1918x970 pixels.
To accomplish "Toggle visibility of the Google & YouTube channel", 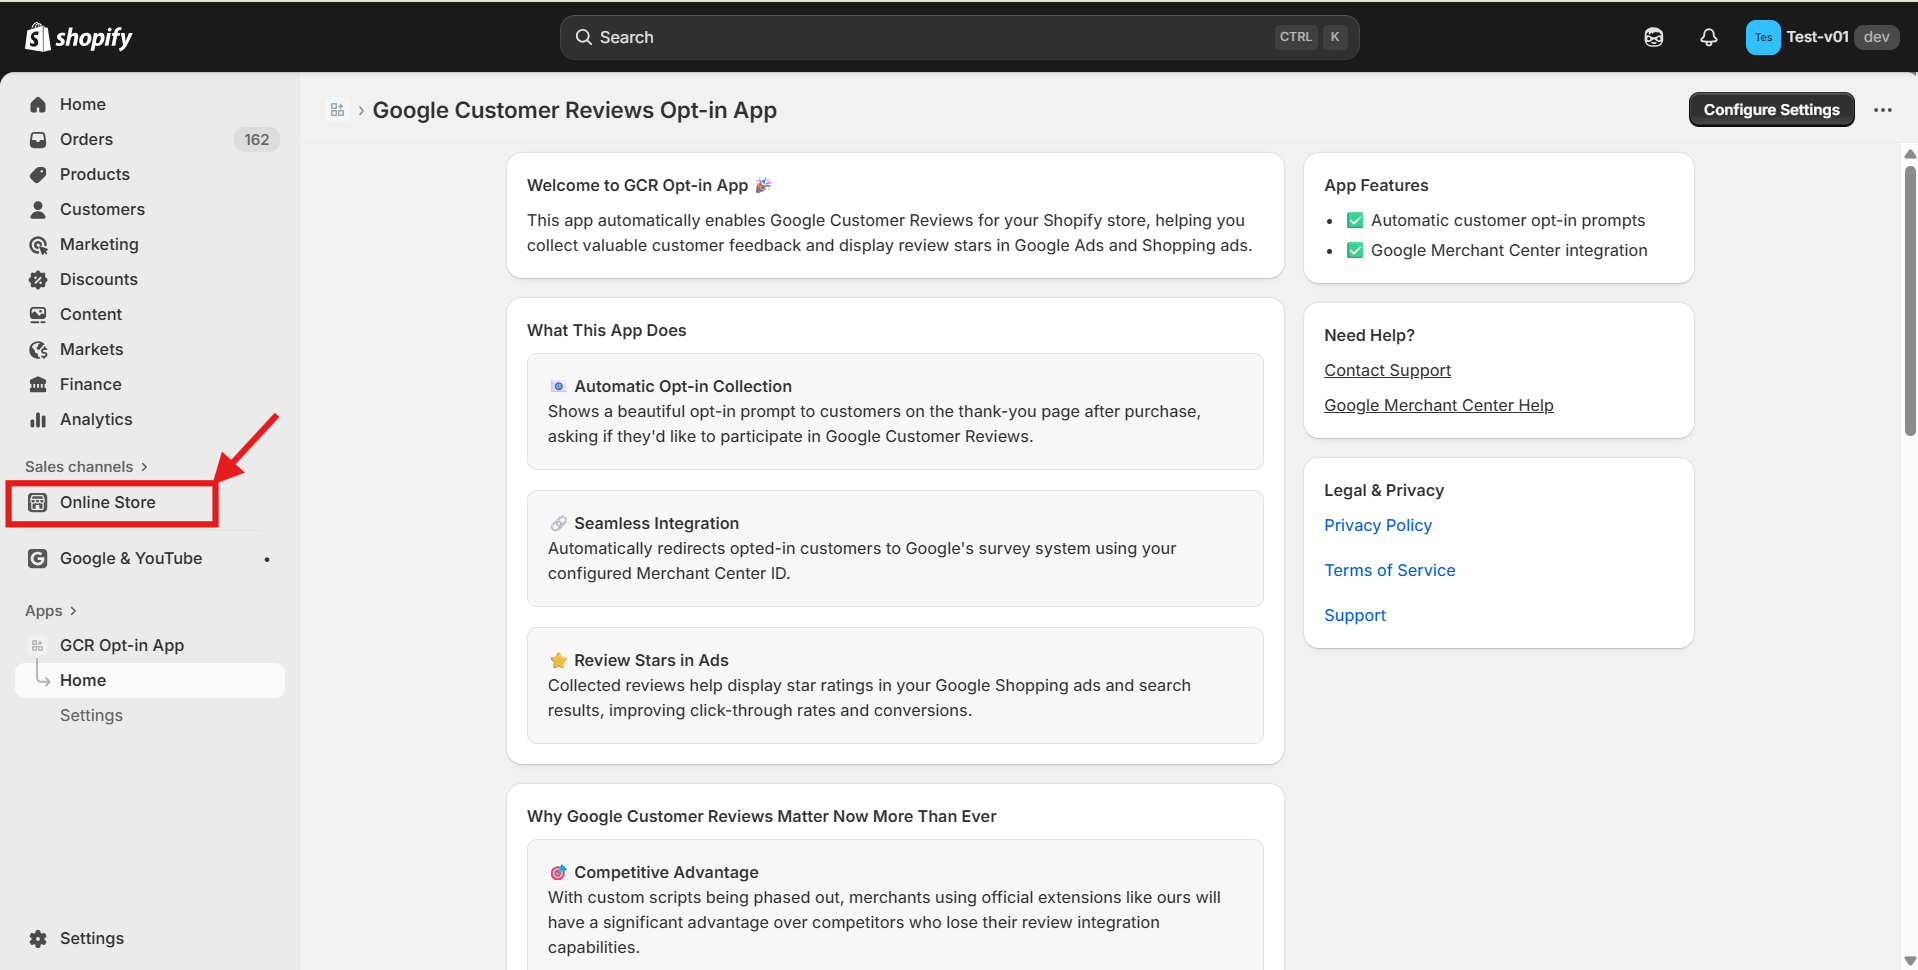I will point(266,559).
